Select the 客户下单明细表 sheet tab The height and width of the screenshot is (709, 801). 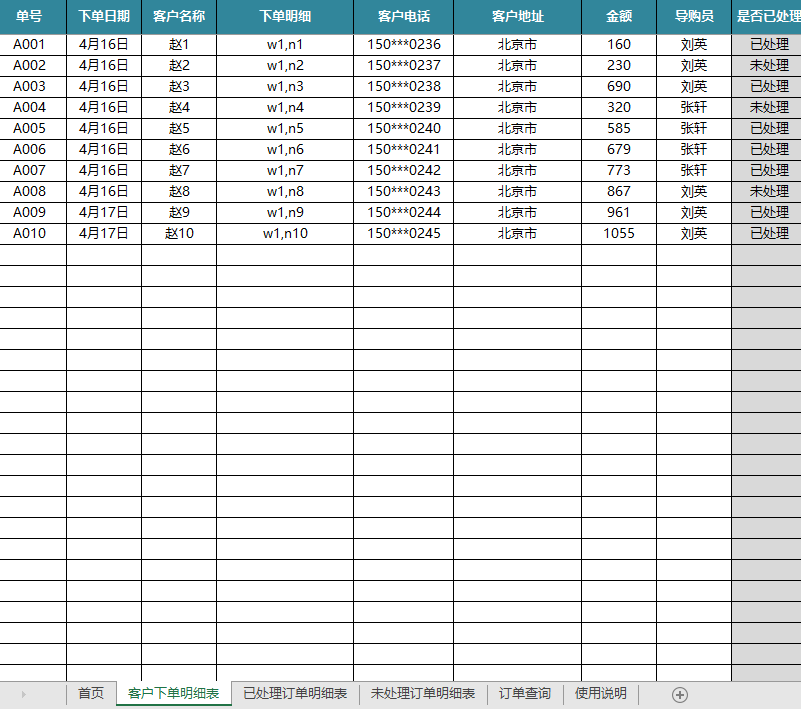point(174,693)
